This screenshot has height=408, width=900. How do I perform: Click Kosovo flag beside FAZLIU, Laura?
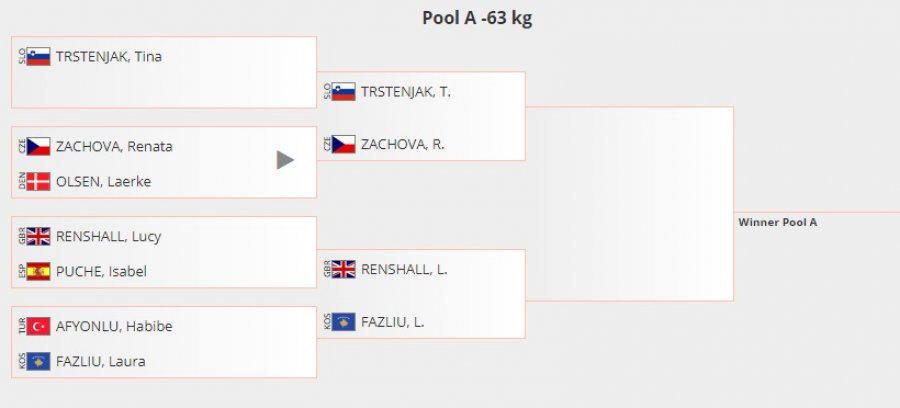(x=38, y=362)
